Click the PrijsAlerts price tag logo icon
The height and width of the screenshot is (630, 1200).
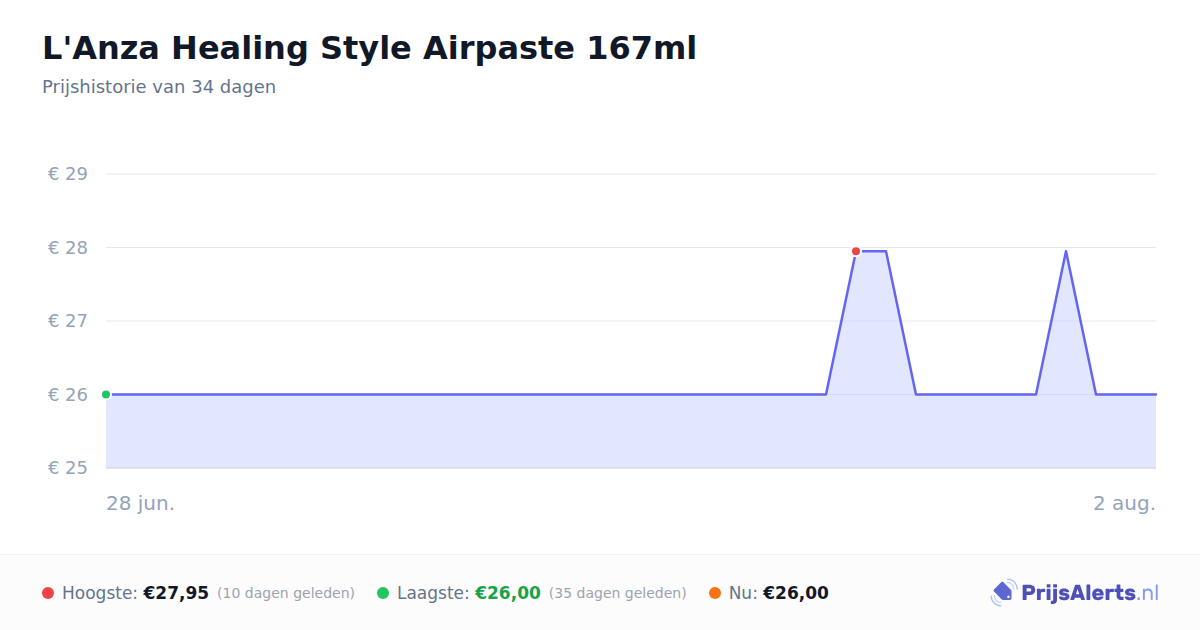coord(1003,593)
